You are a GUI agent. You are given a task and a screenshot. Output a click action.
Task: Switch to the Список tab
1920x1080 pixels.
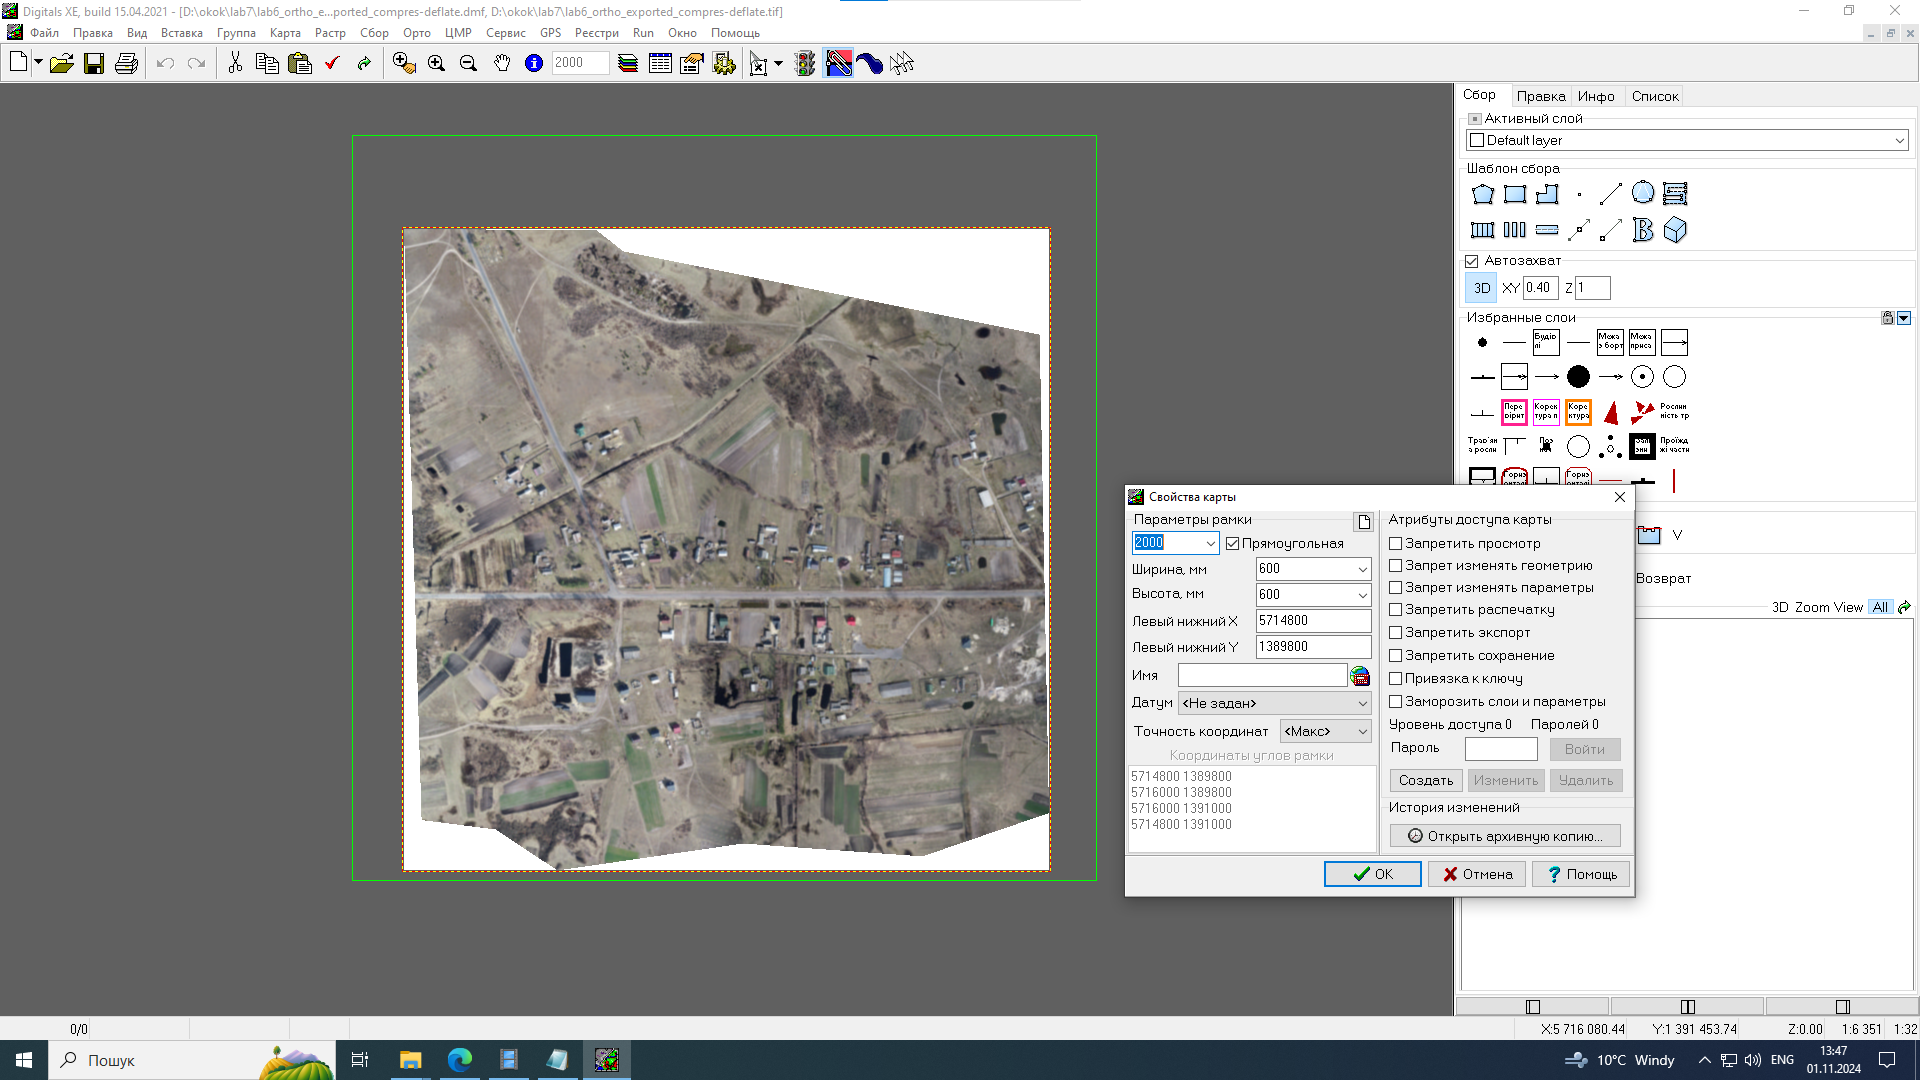tap(1655, 97)
